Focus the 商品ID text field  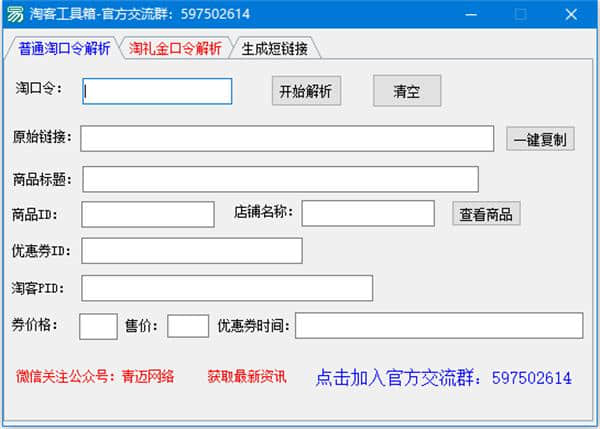pyautogui.click(x=148, y=214)
